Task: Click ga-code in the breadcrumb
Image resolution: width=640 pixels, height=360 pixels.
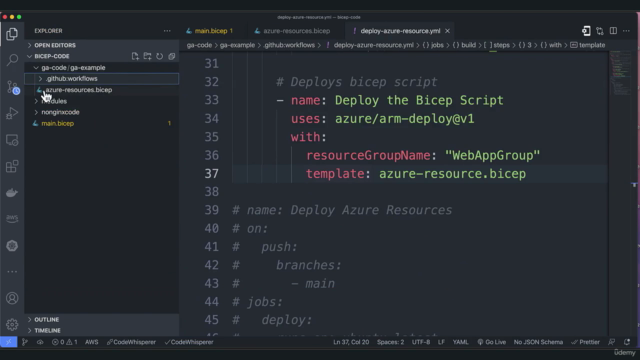Action: tap(199, 45)
